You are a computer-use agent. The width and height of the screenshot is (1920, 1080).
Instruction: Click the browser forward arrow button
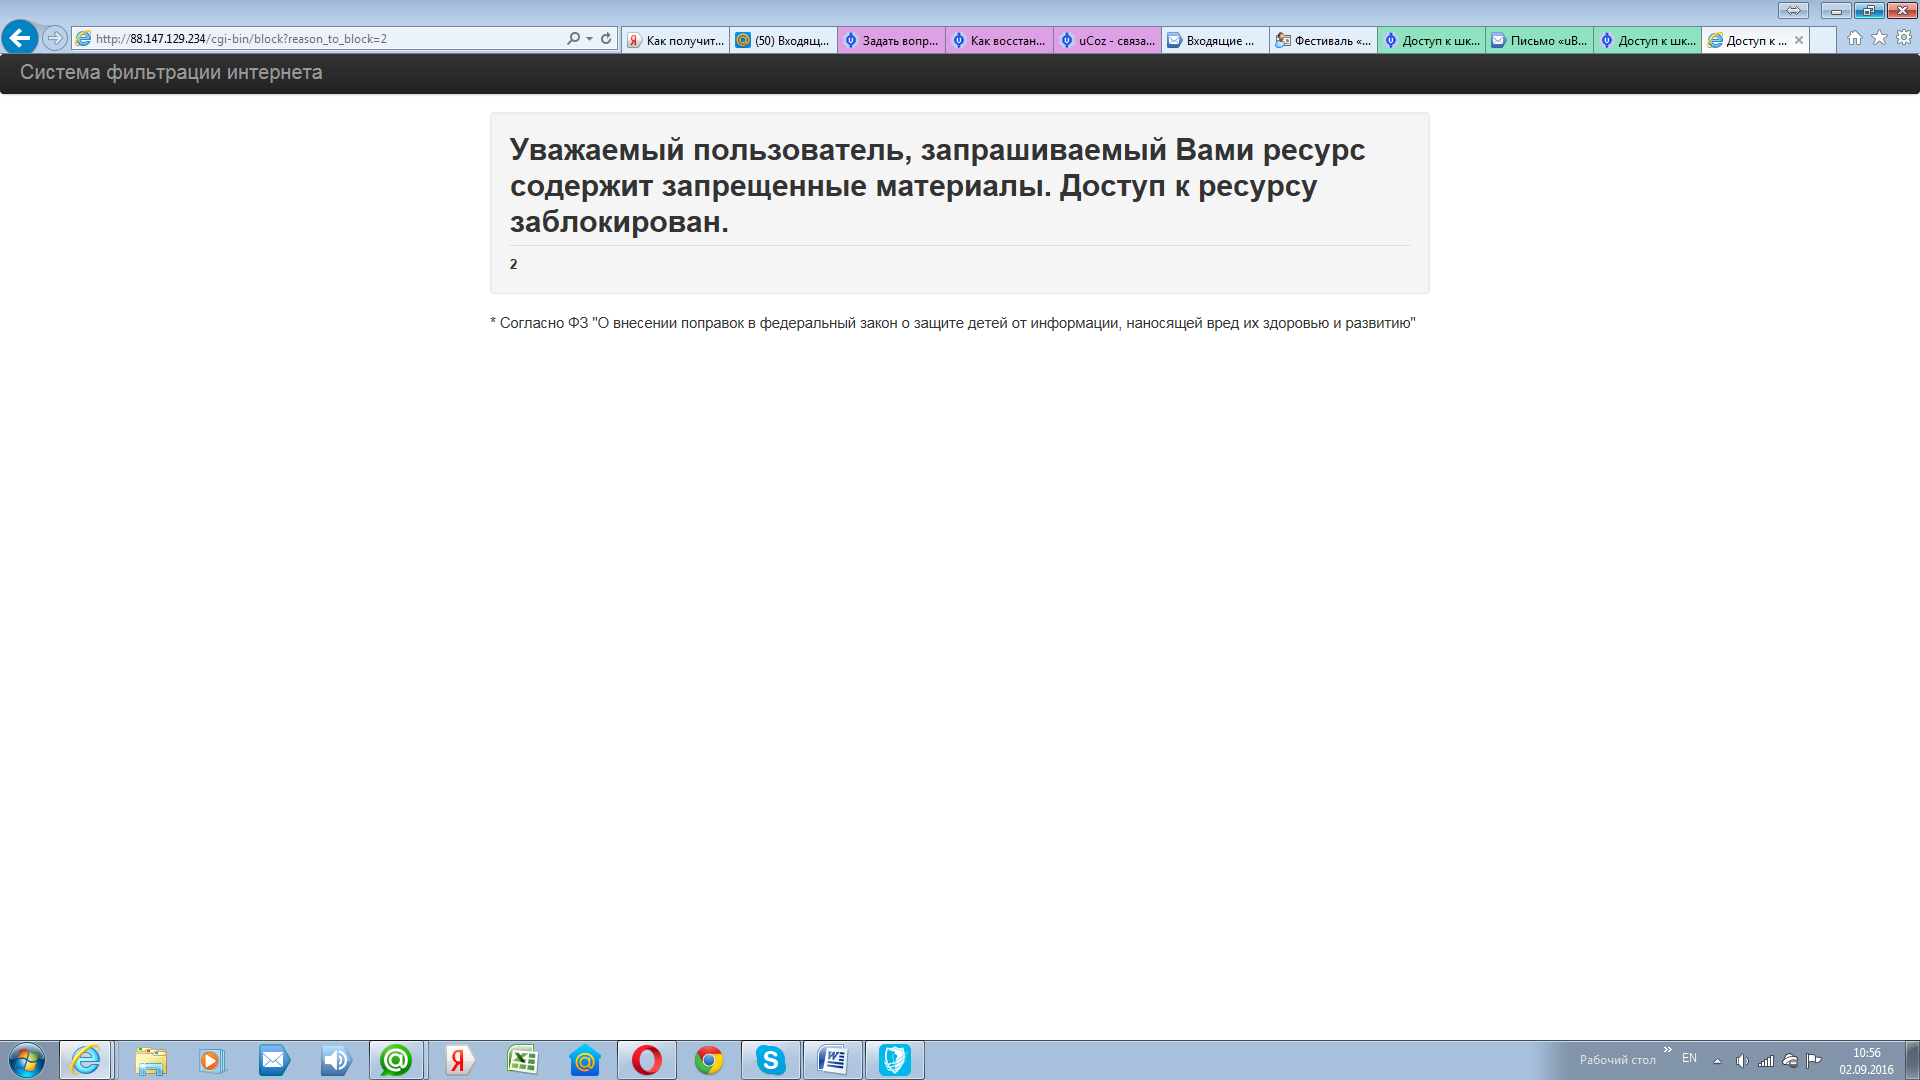(55, 38)
